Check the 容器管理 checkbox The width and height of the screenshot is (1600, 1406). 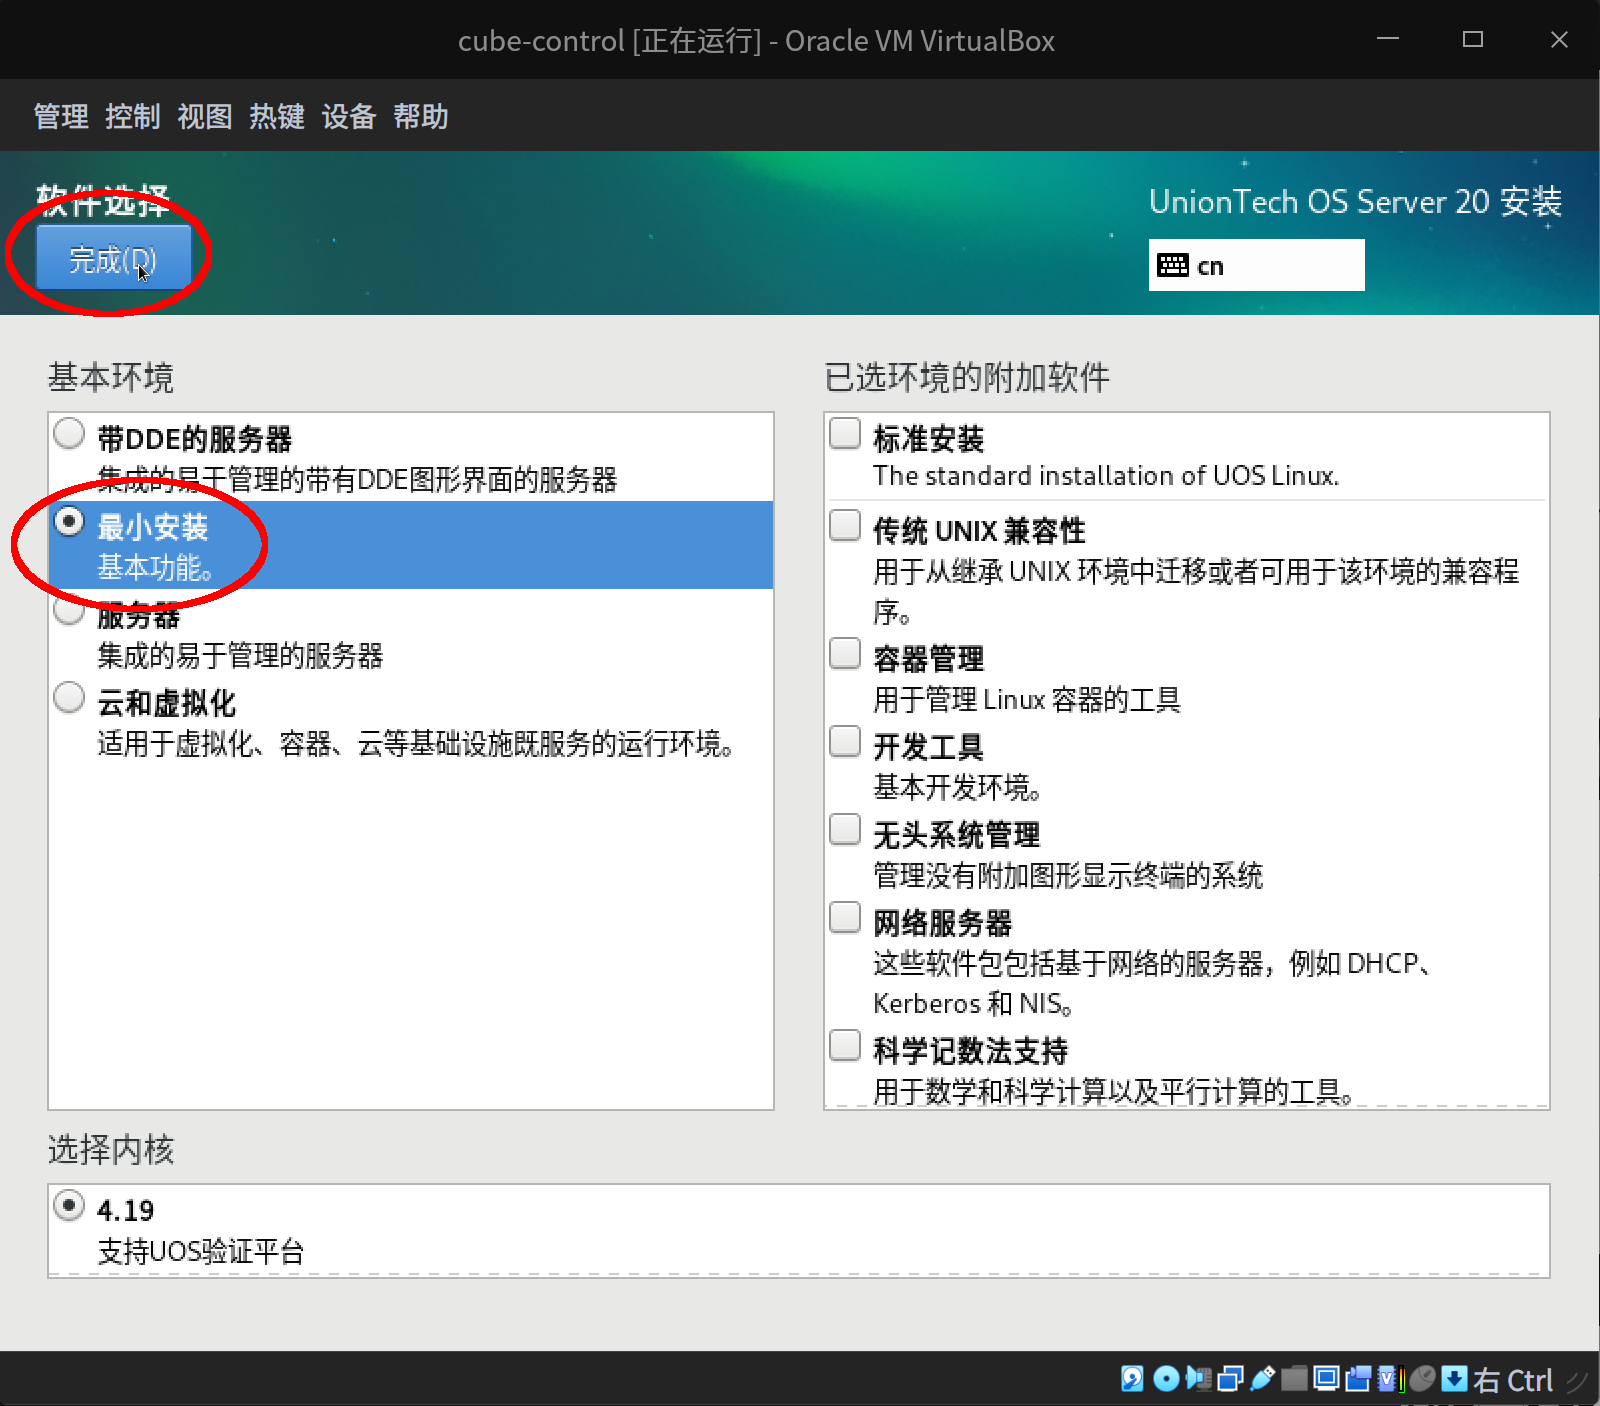pos(844,653)
